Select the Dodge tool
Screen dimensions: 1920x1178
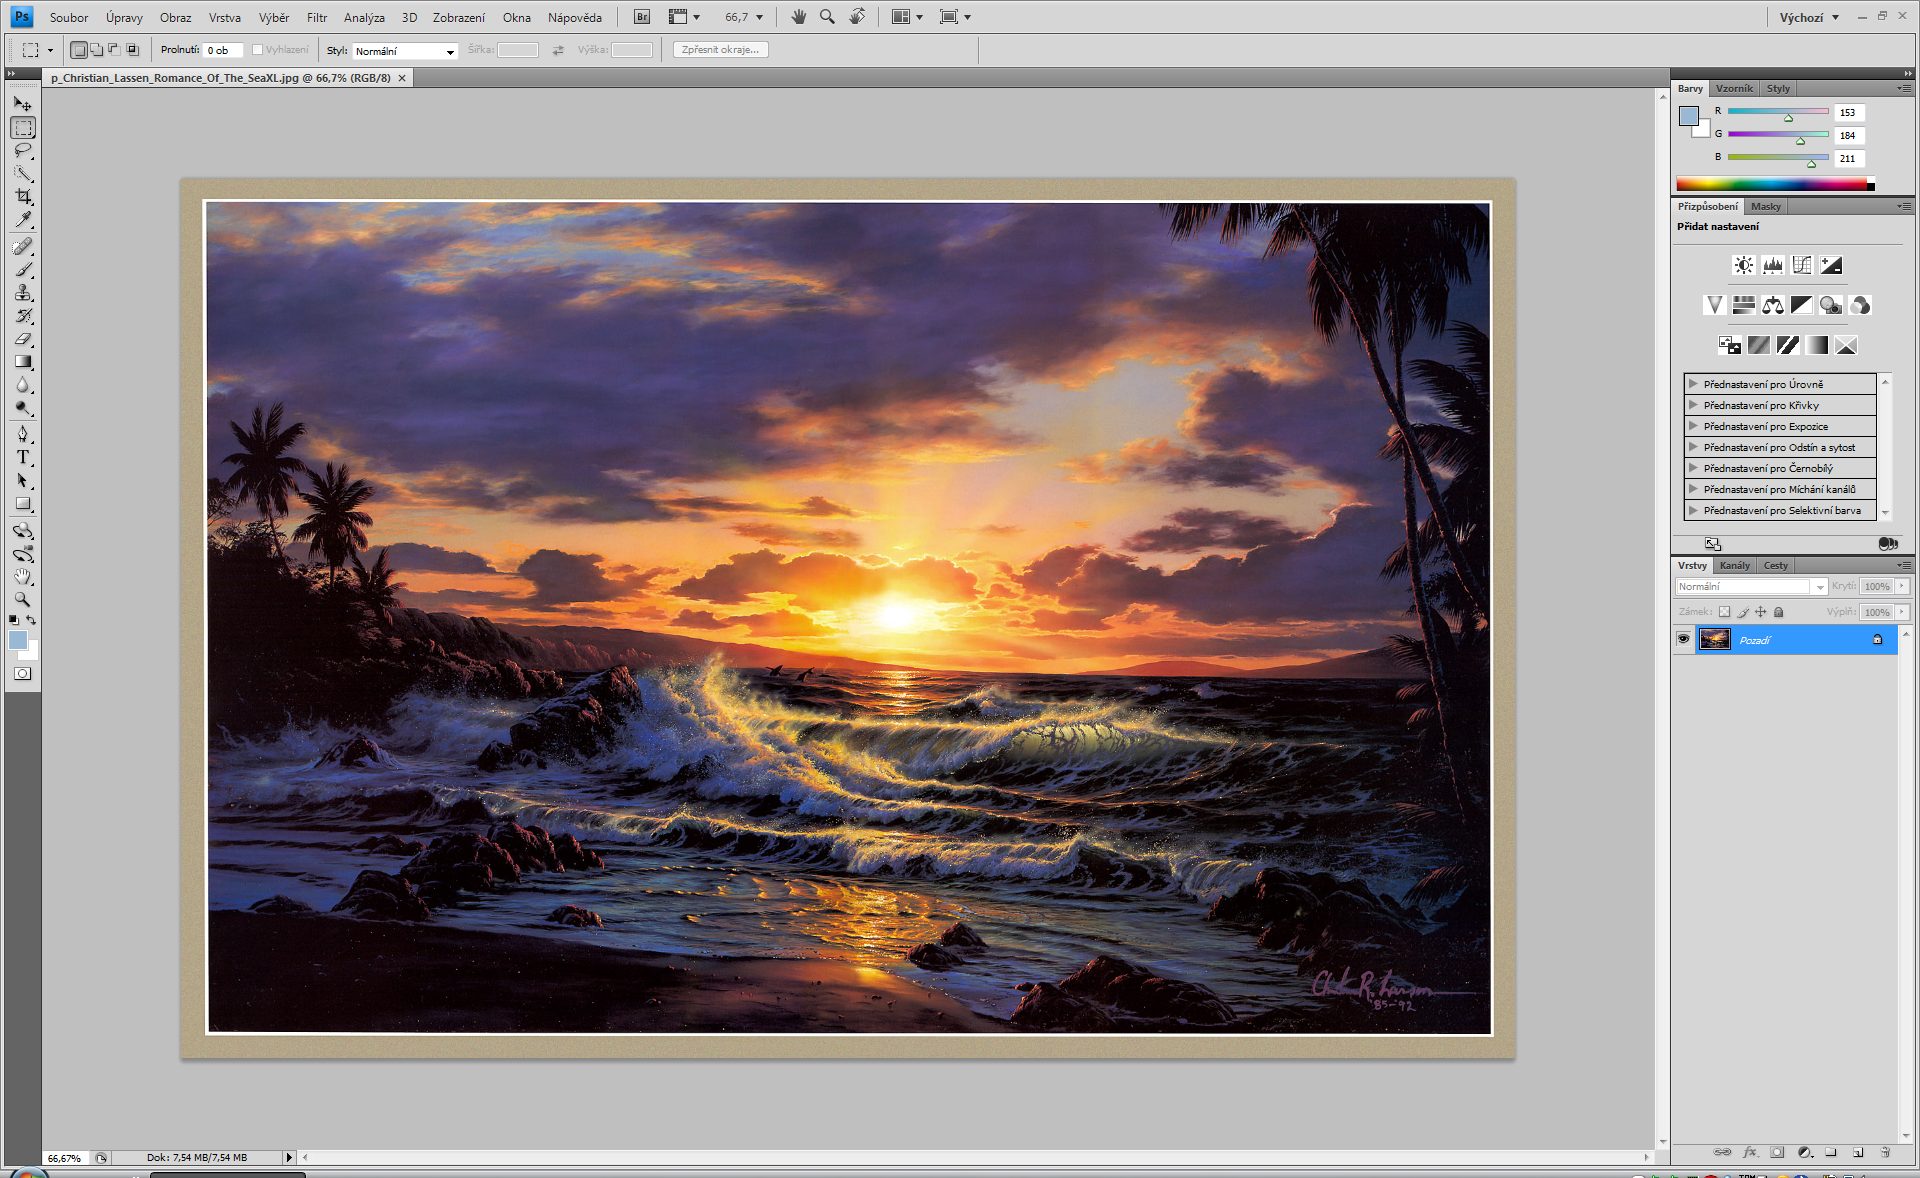(x=23, y=408)
